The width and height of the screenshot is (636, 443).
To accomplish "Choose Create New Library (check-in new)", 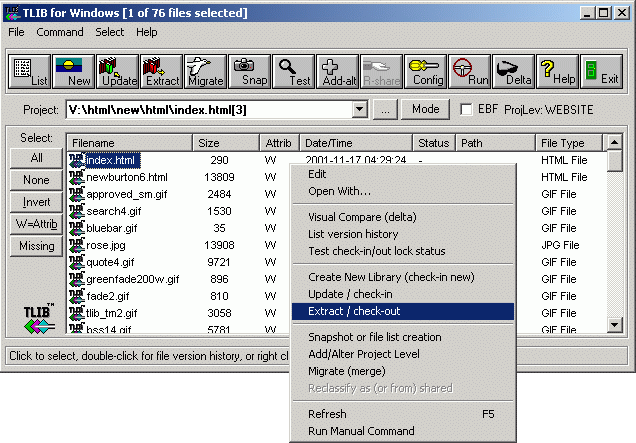I will click(x=403, y=277).
